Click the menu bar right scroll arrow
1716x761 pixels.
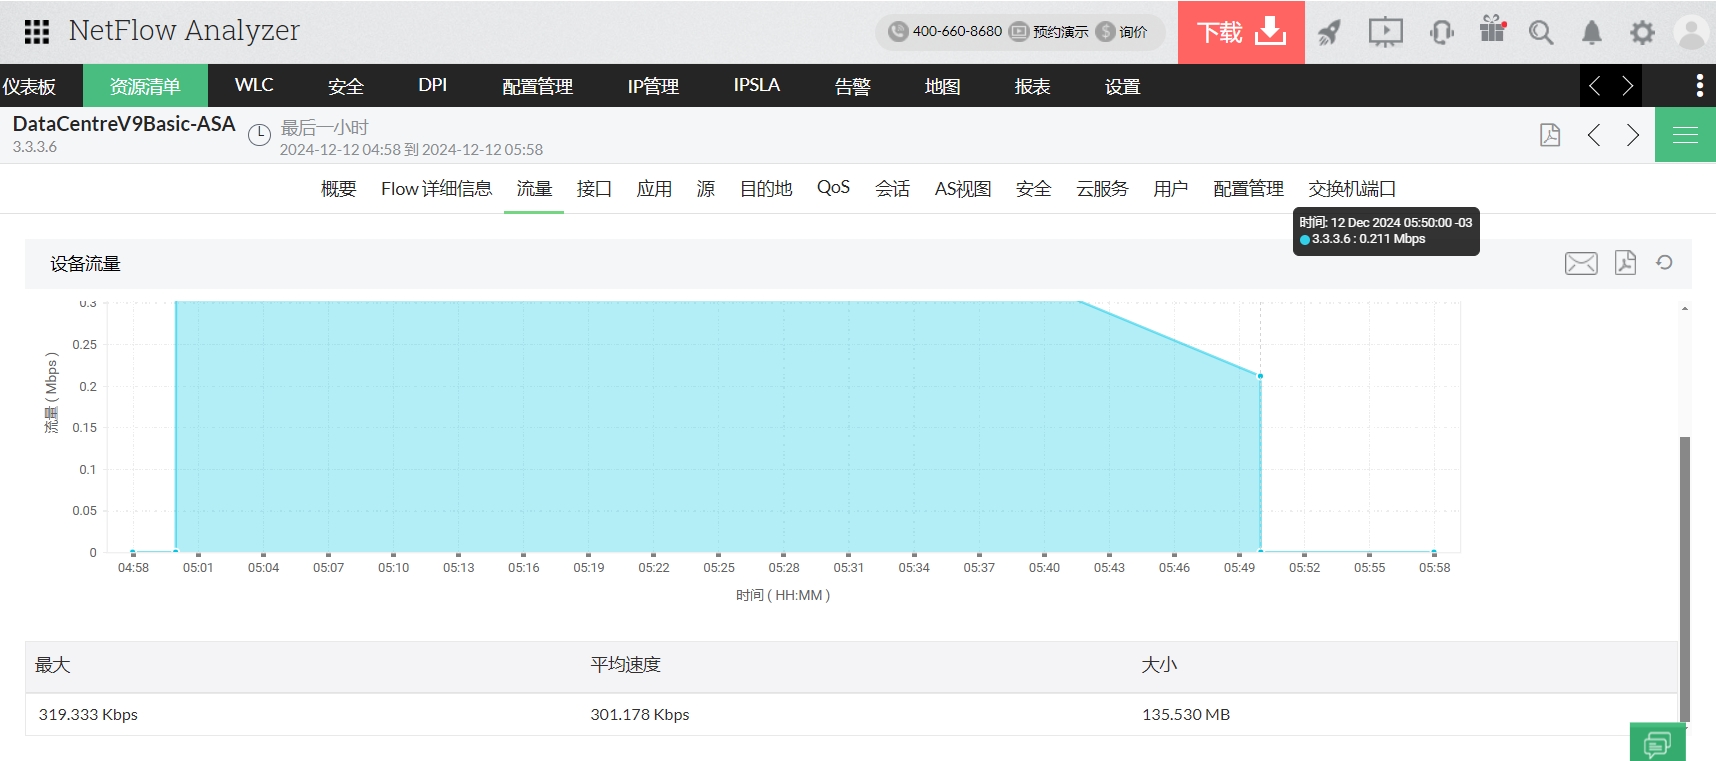click(1627, 86)
